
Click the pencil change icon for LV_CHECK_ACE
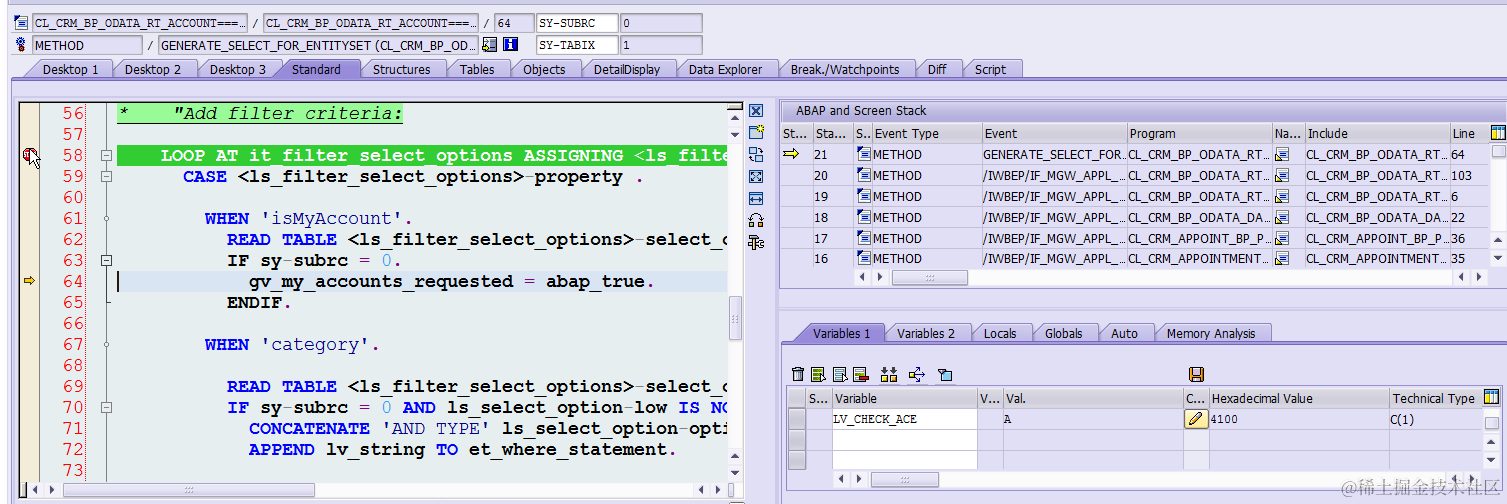[1196, 419]
